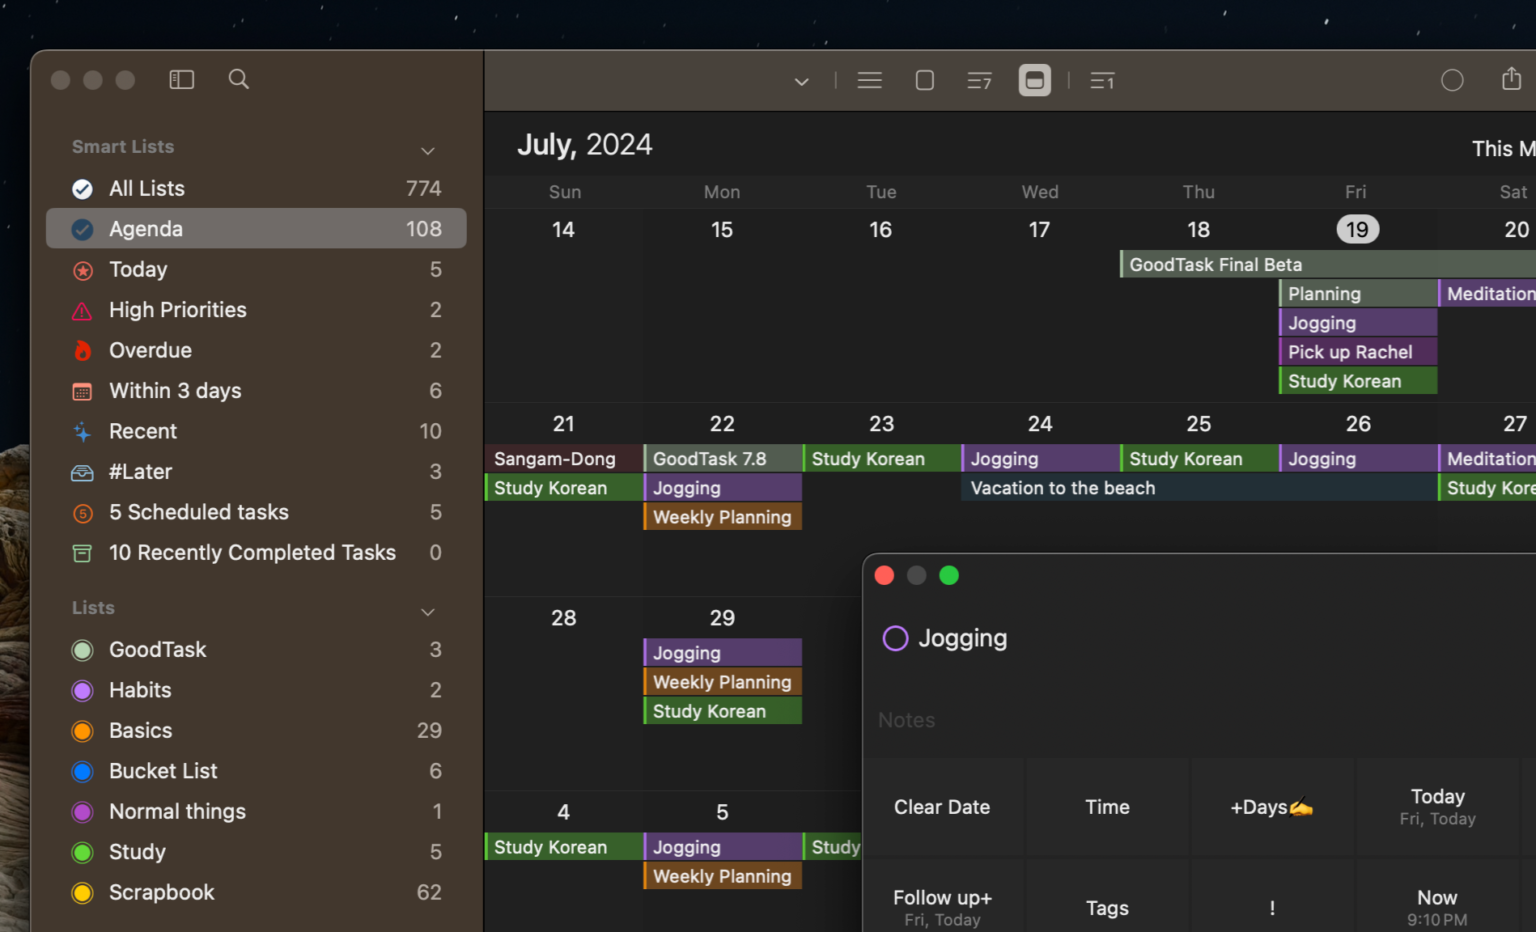Screen dimensions: 1536x932
Task: Toggle the sidebar visibility icon
Action: pyautogui.click(x=181, y=79)
